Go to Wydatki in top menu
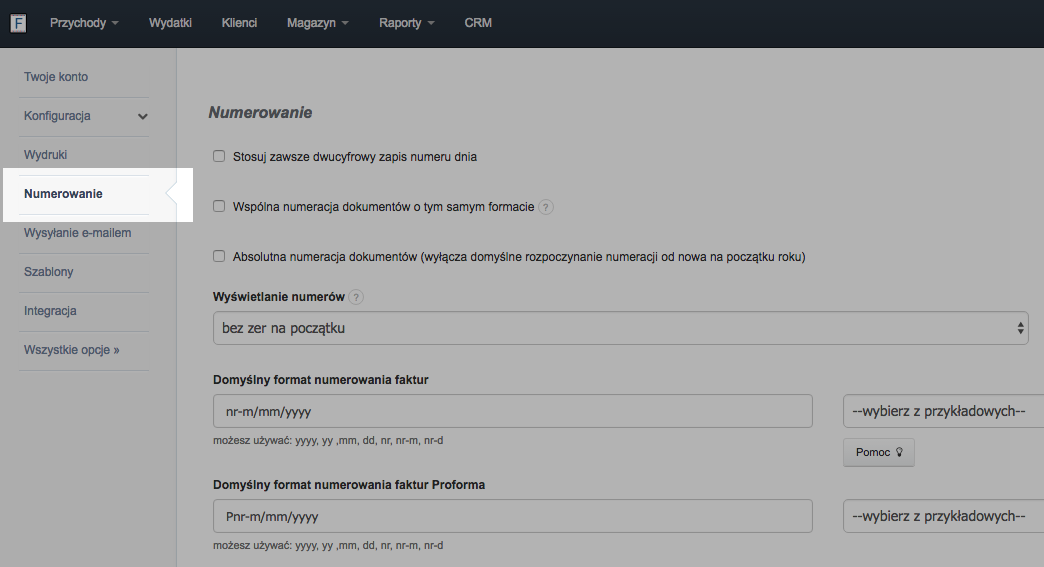The image size is (1044, 567). tap(170, 23)
